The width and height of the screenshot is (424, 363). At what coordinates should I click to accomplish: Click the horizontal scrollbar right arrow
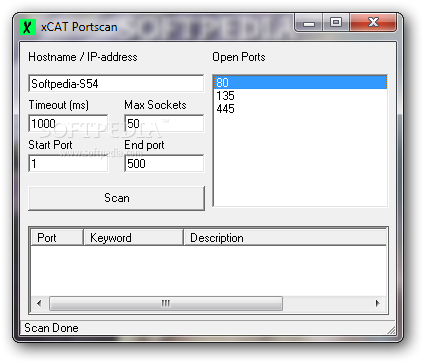coord(378,303)
